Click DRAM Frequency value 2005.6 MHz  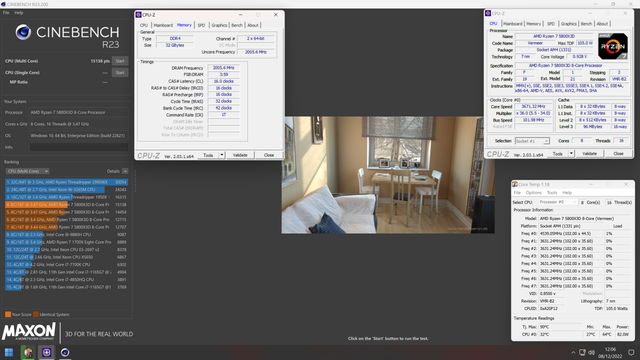(x=223, y=68)
